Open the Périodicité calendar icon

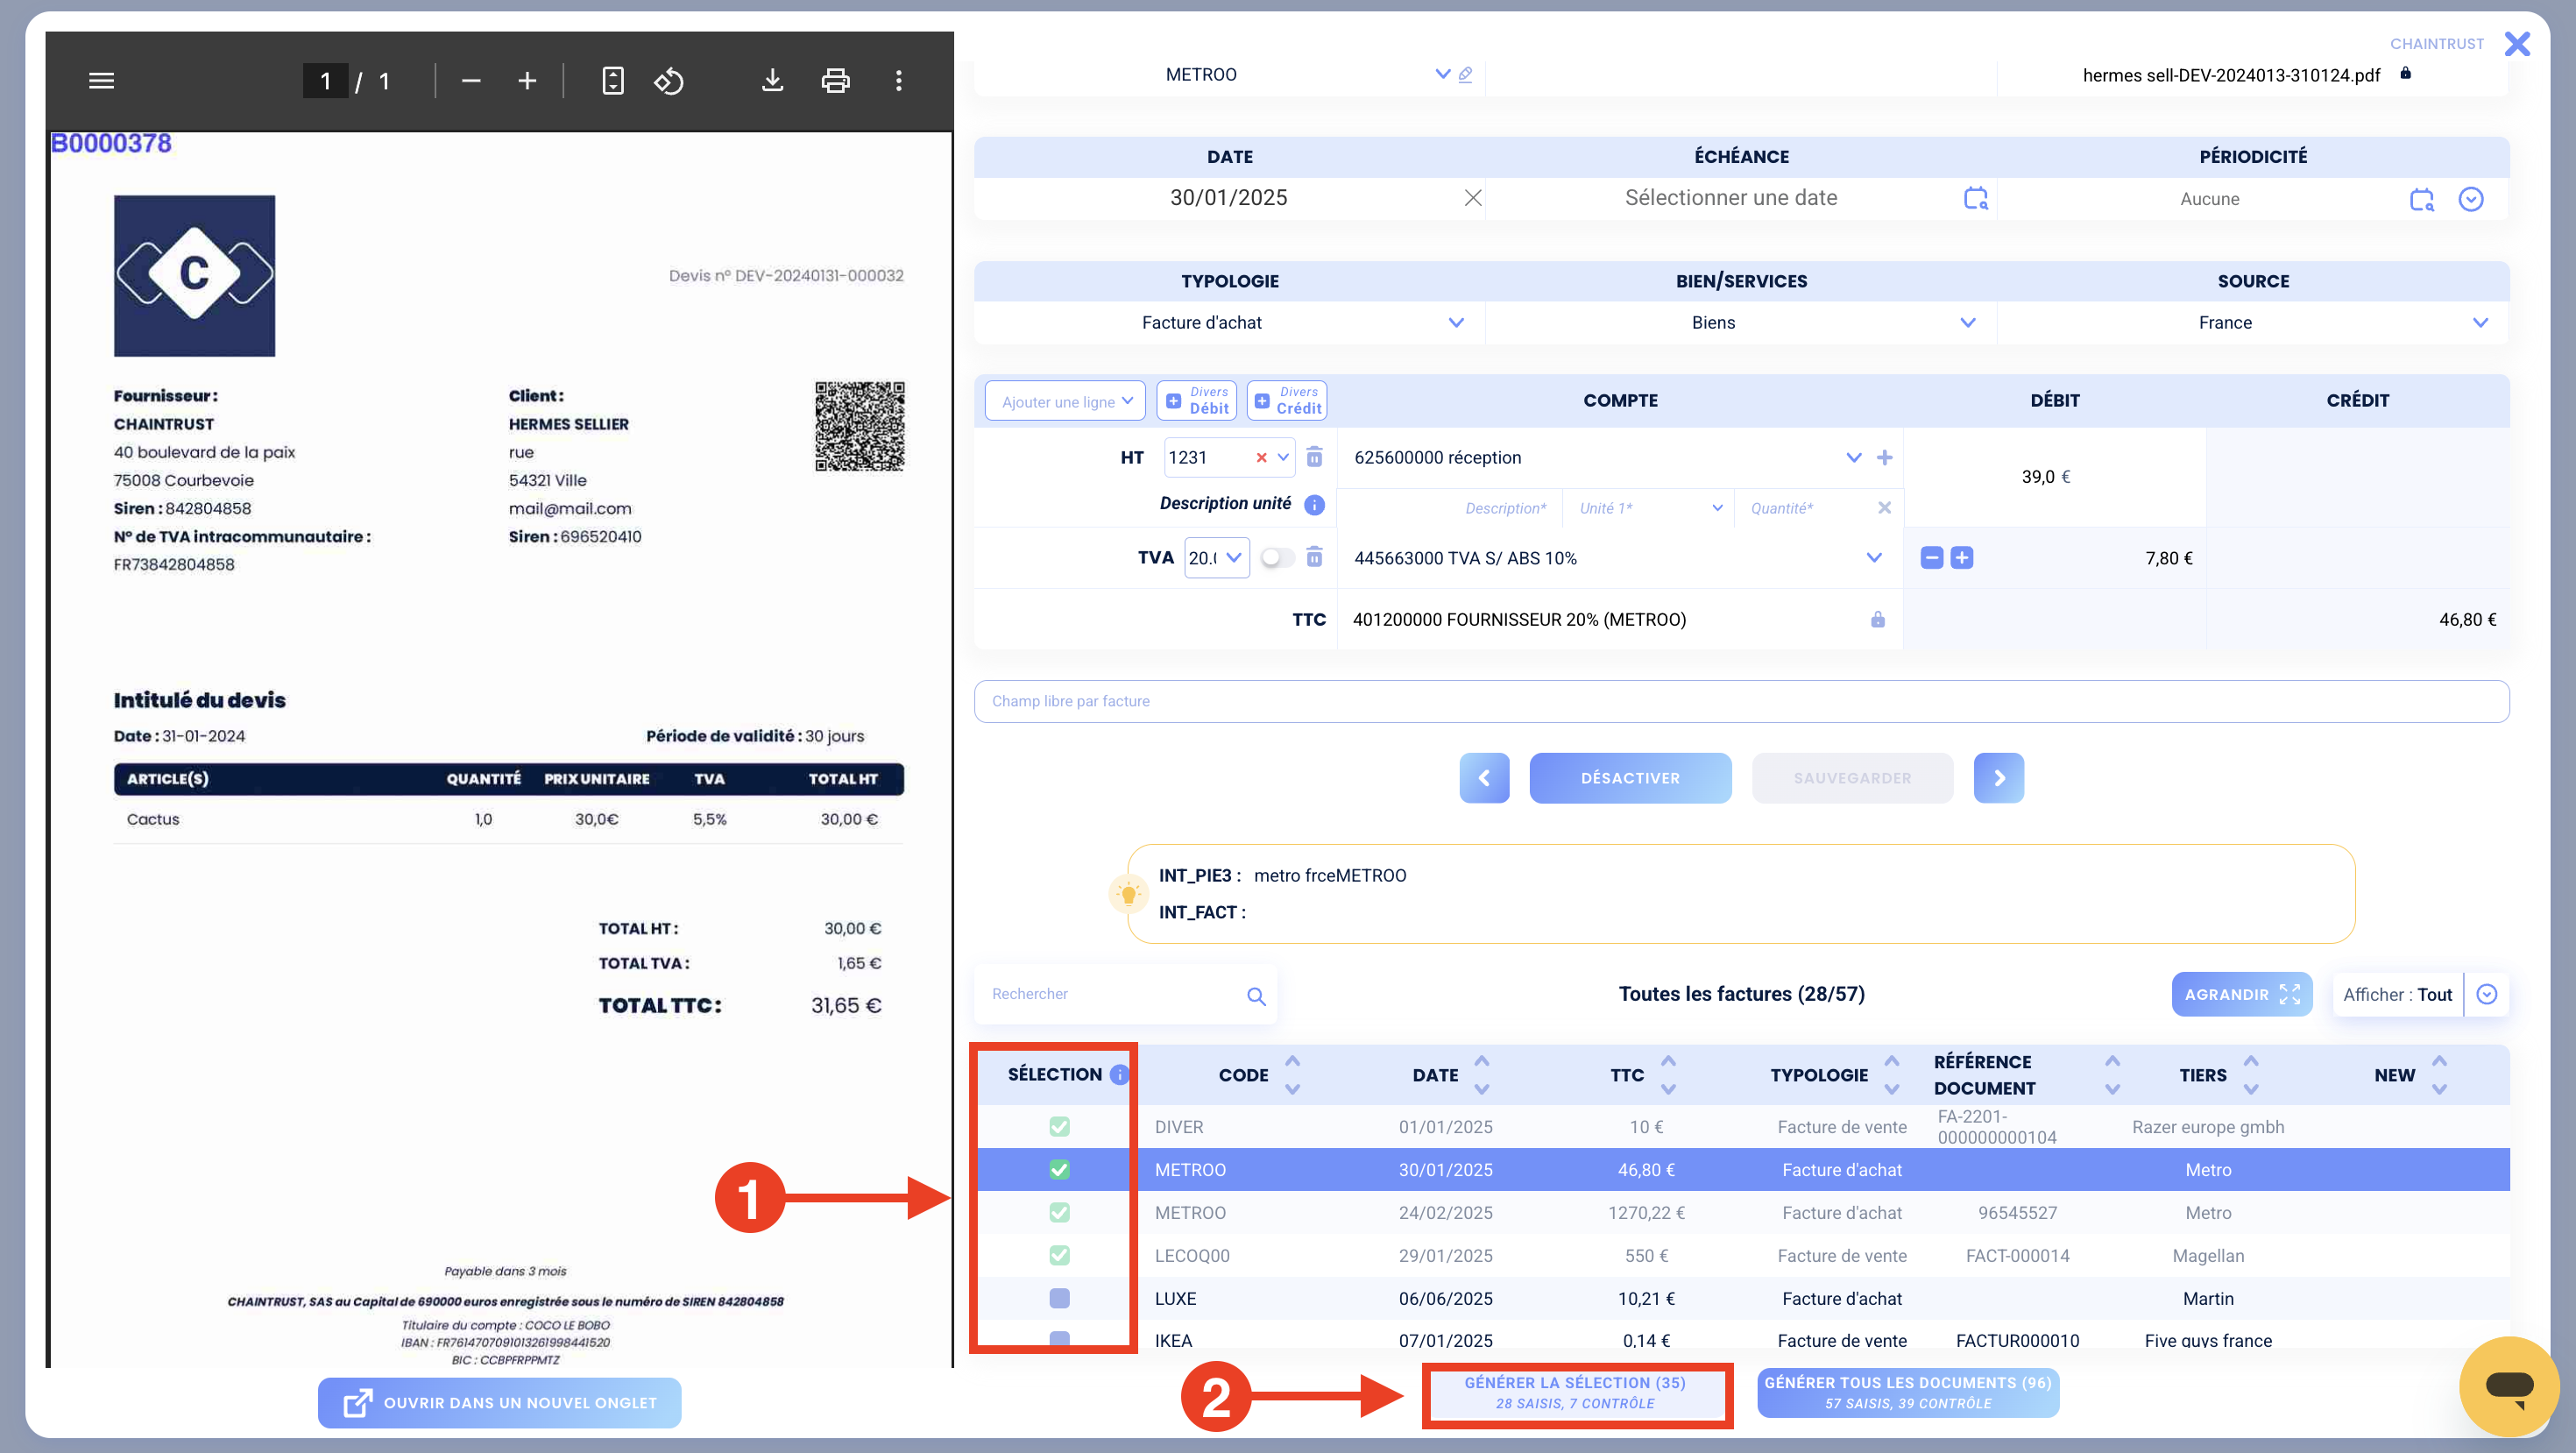2421,199
